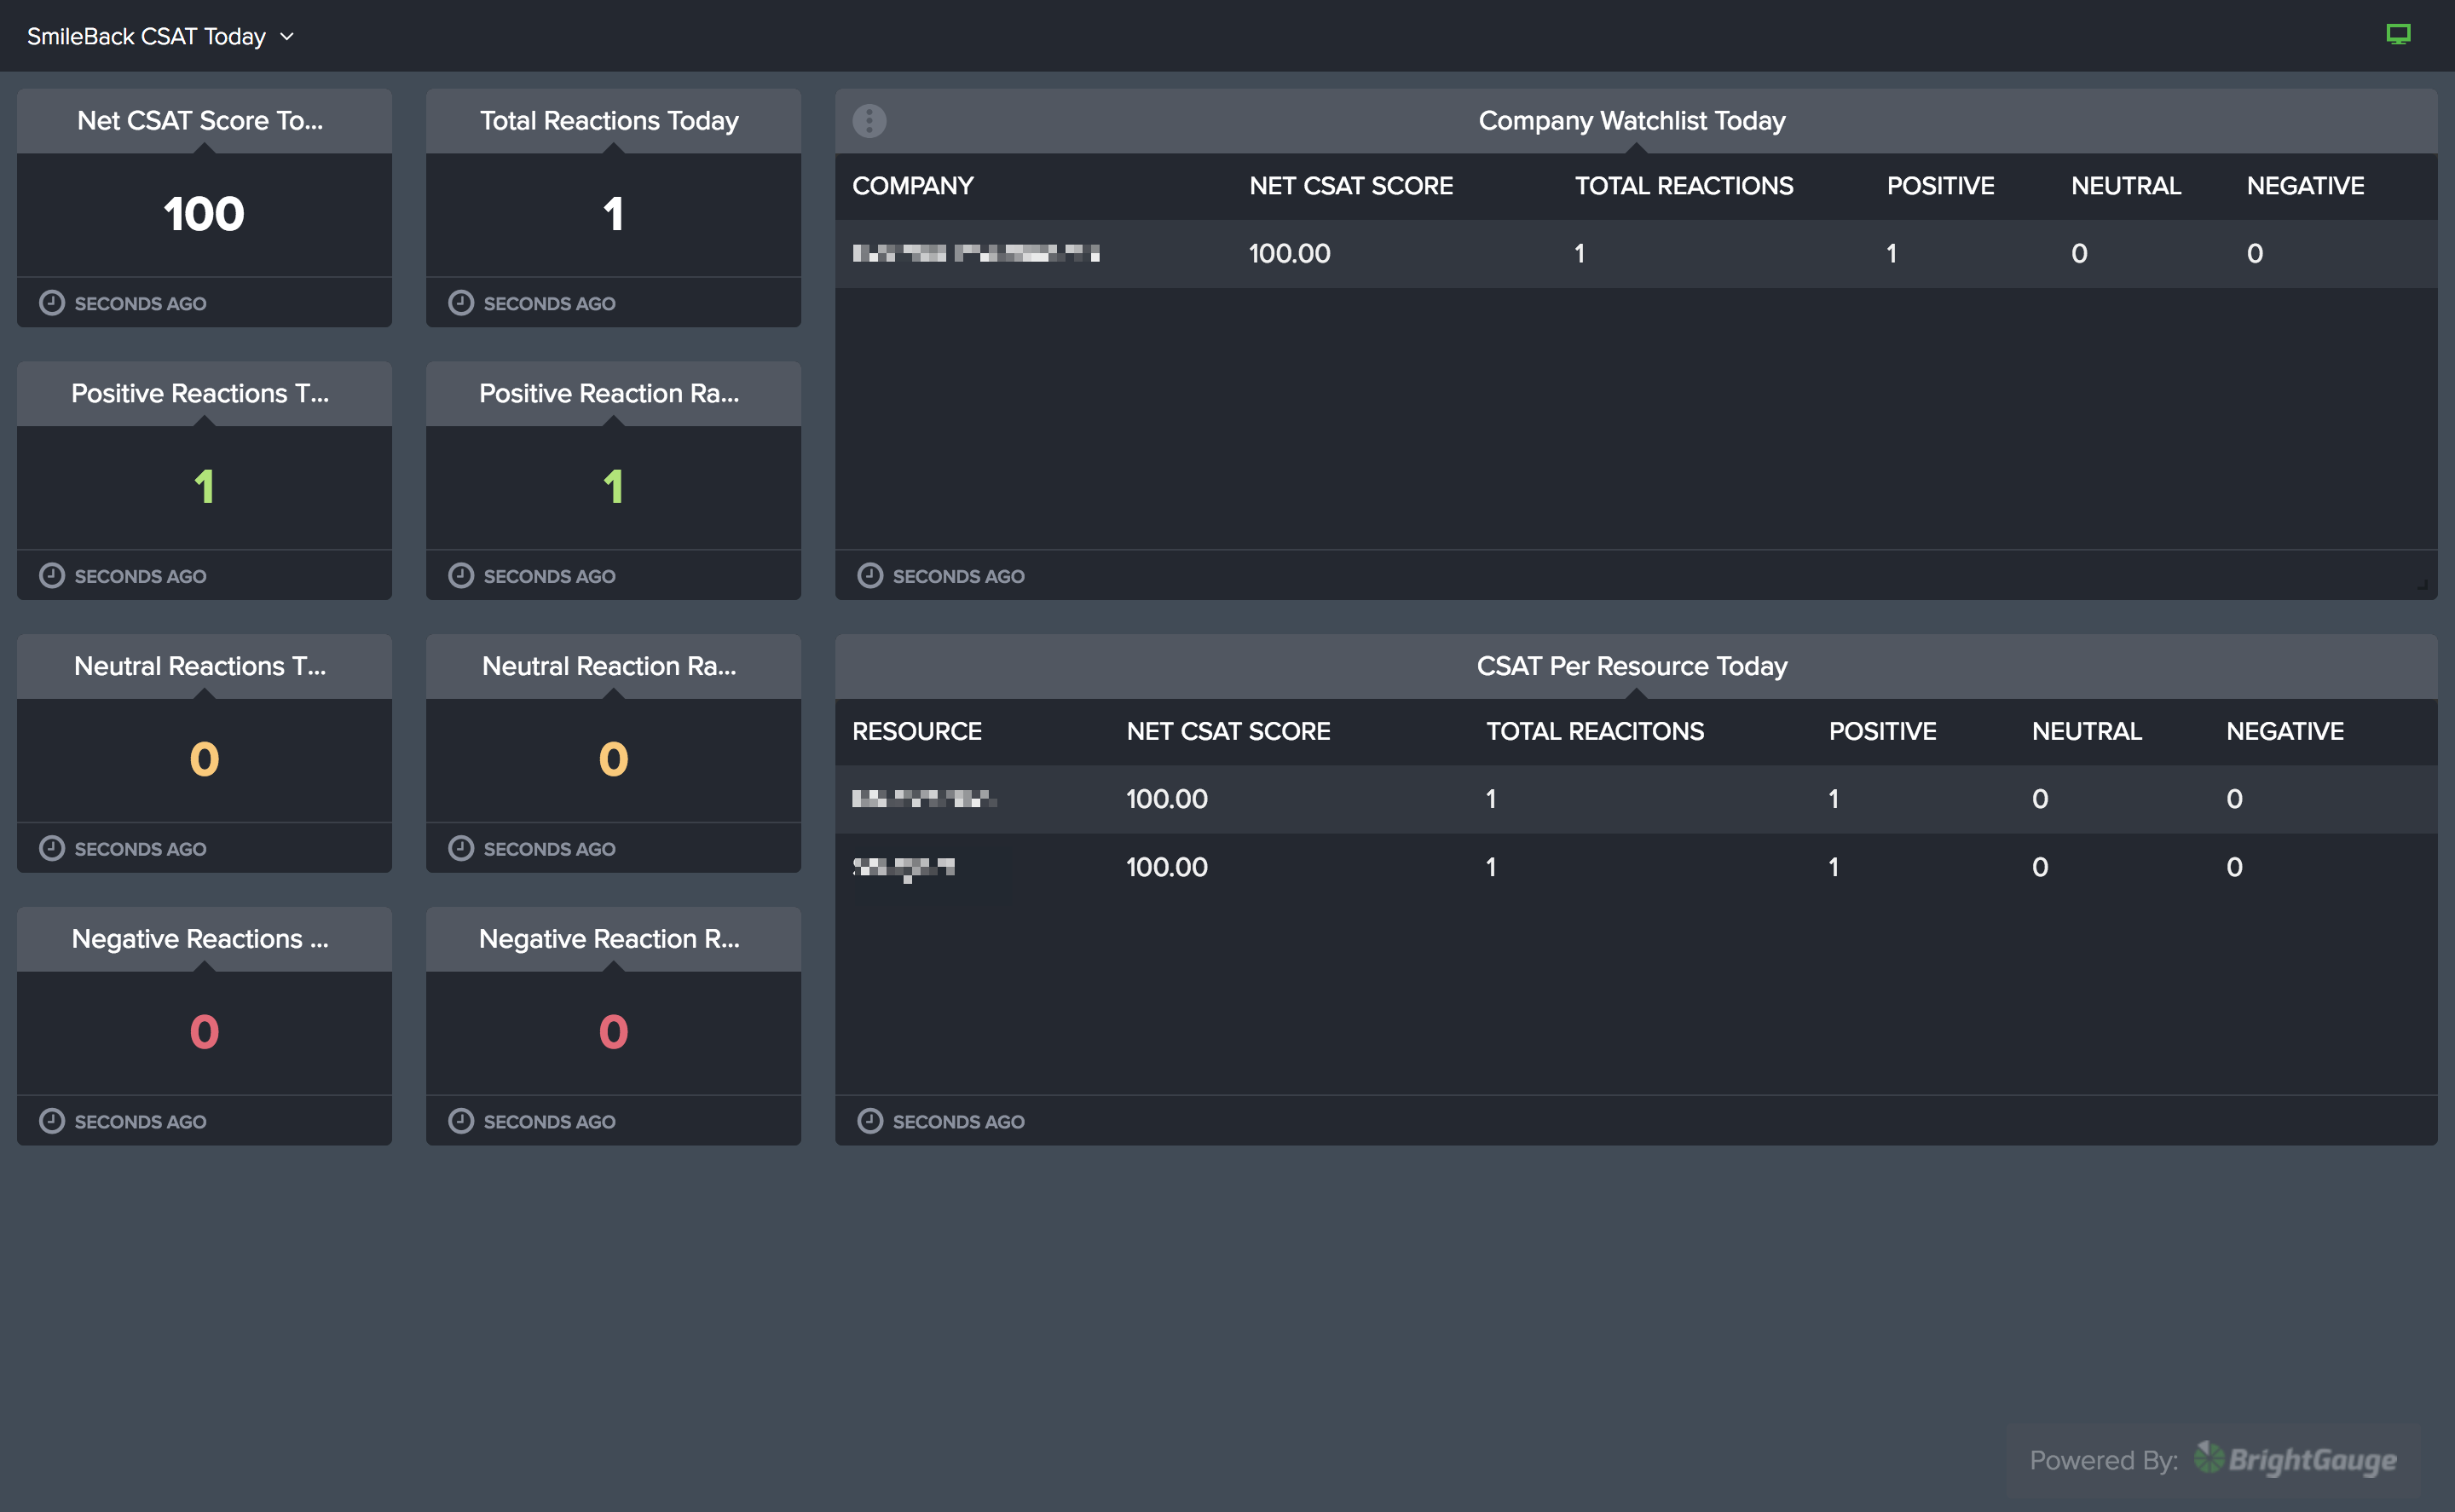The image size is (2455, 1512).
Task: Sort Company Watchlist by NET CSAT SCORE
Action: [x=1351, y=186]
